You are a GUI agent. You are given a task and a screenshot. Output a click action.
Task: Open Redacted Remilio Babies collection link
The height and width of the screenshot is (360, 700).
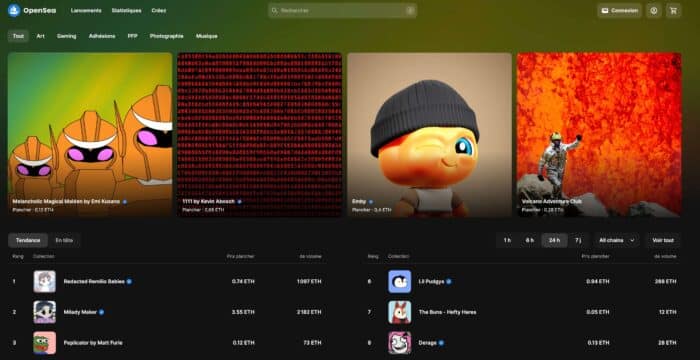coord(94,281)
